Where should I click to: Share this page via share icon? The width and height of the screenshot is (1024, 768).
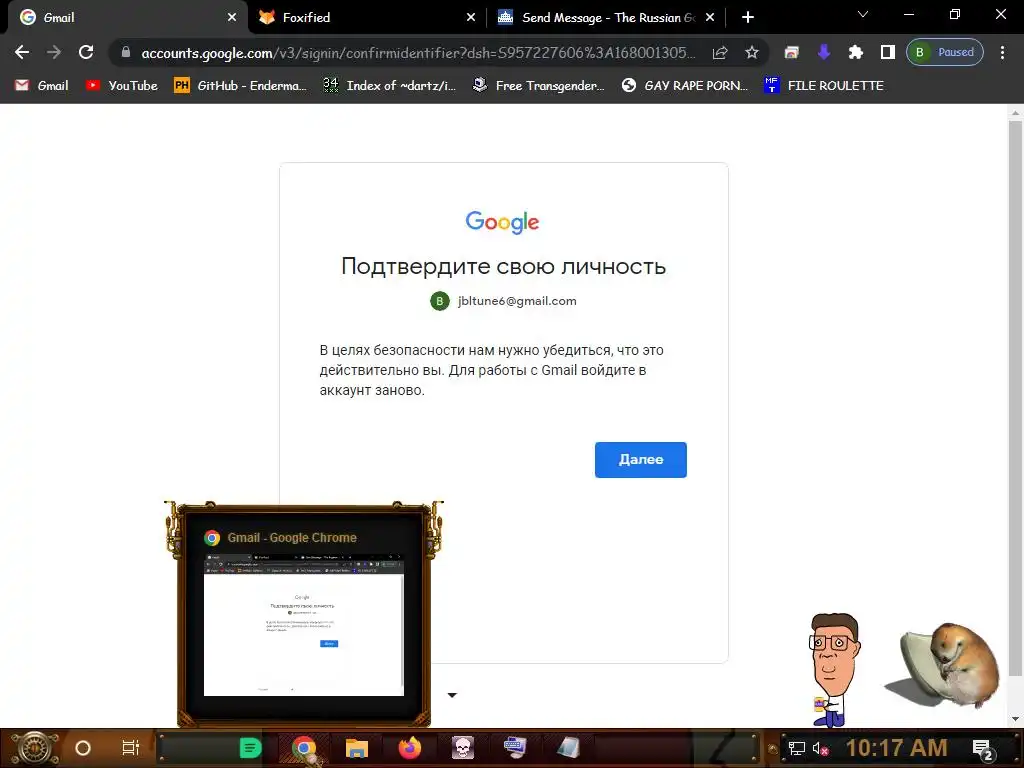[x=720, y=52]
